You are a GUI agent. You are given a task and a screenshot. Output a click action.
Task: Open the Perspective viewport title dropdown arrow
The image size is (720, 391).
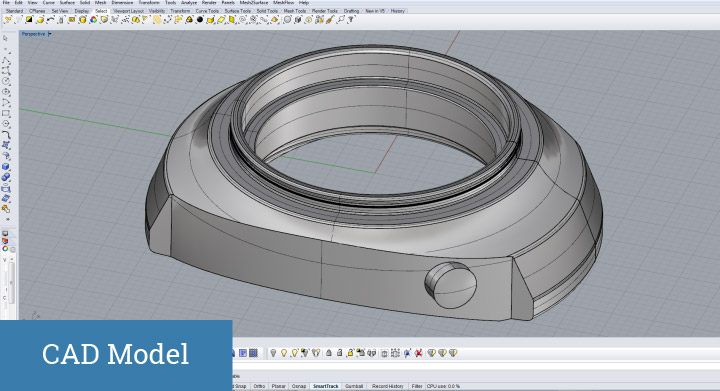50,34
